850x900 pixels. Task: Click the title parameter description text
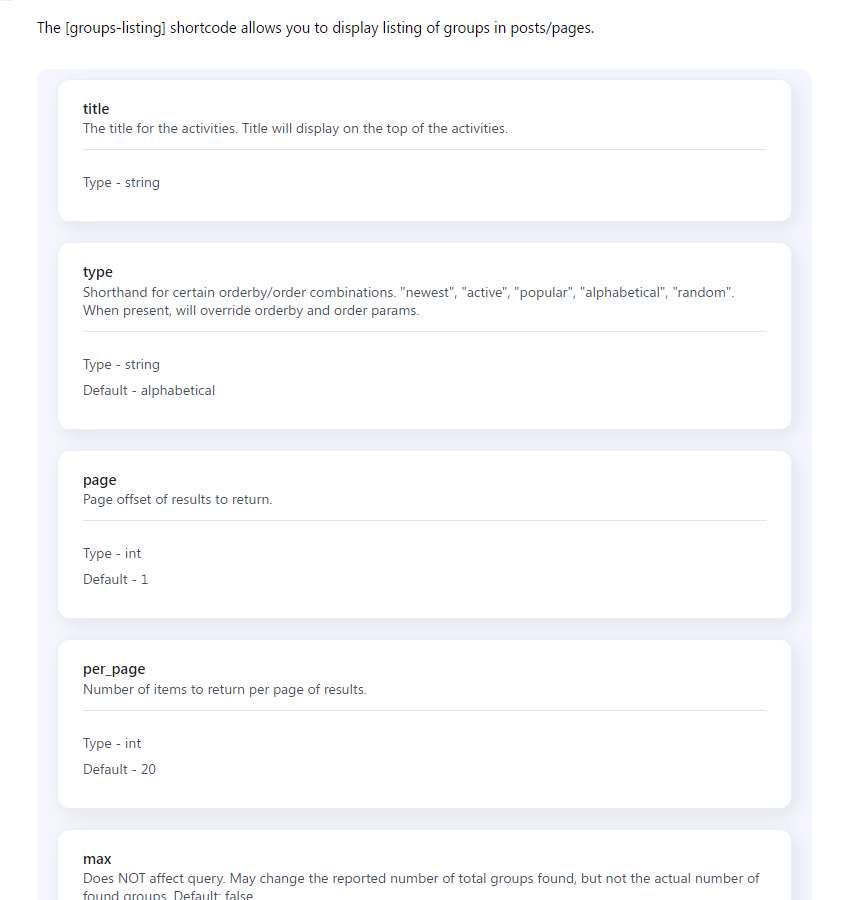tap(295, 129)
